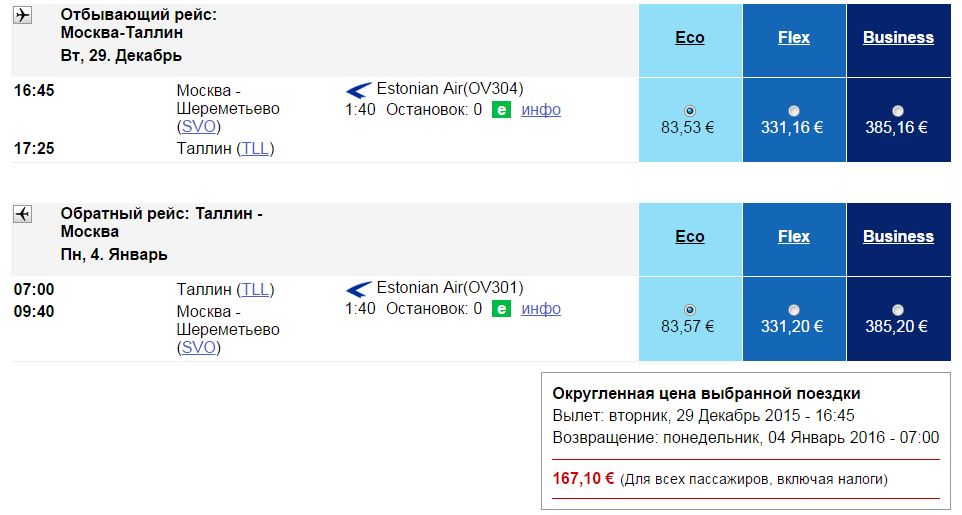Screen dimensions: 962x515
Task: Choose Eco fare 83,57 € for return flight
Action: [x=690, y=310]
